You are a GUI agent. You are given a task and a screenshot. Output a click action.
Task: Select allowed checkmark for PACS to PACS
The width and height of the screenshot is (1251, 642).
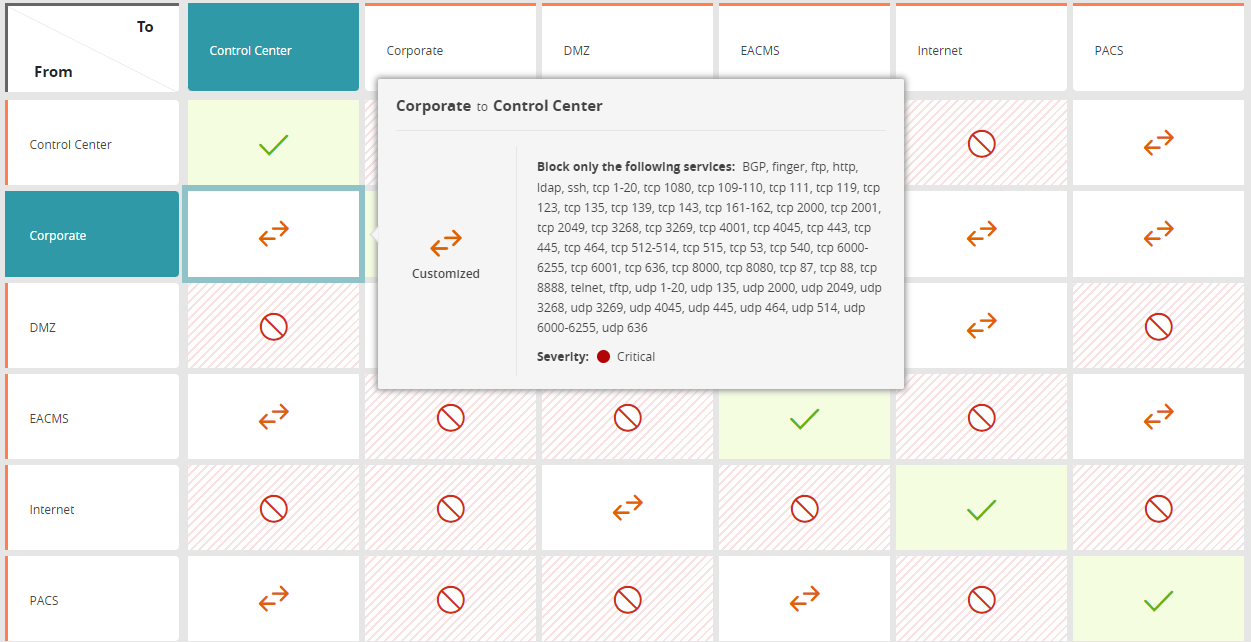[1158, 600]
